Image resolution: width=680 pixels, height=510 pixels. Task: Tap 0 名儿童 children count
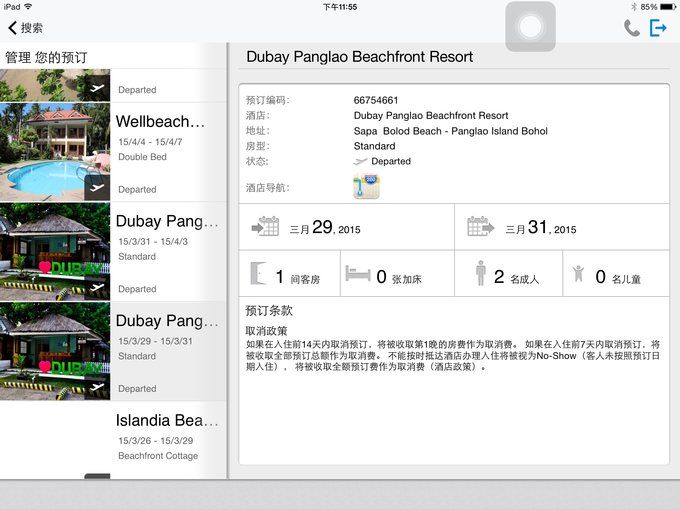[618, 277]
